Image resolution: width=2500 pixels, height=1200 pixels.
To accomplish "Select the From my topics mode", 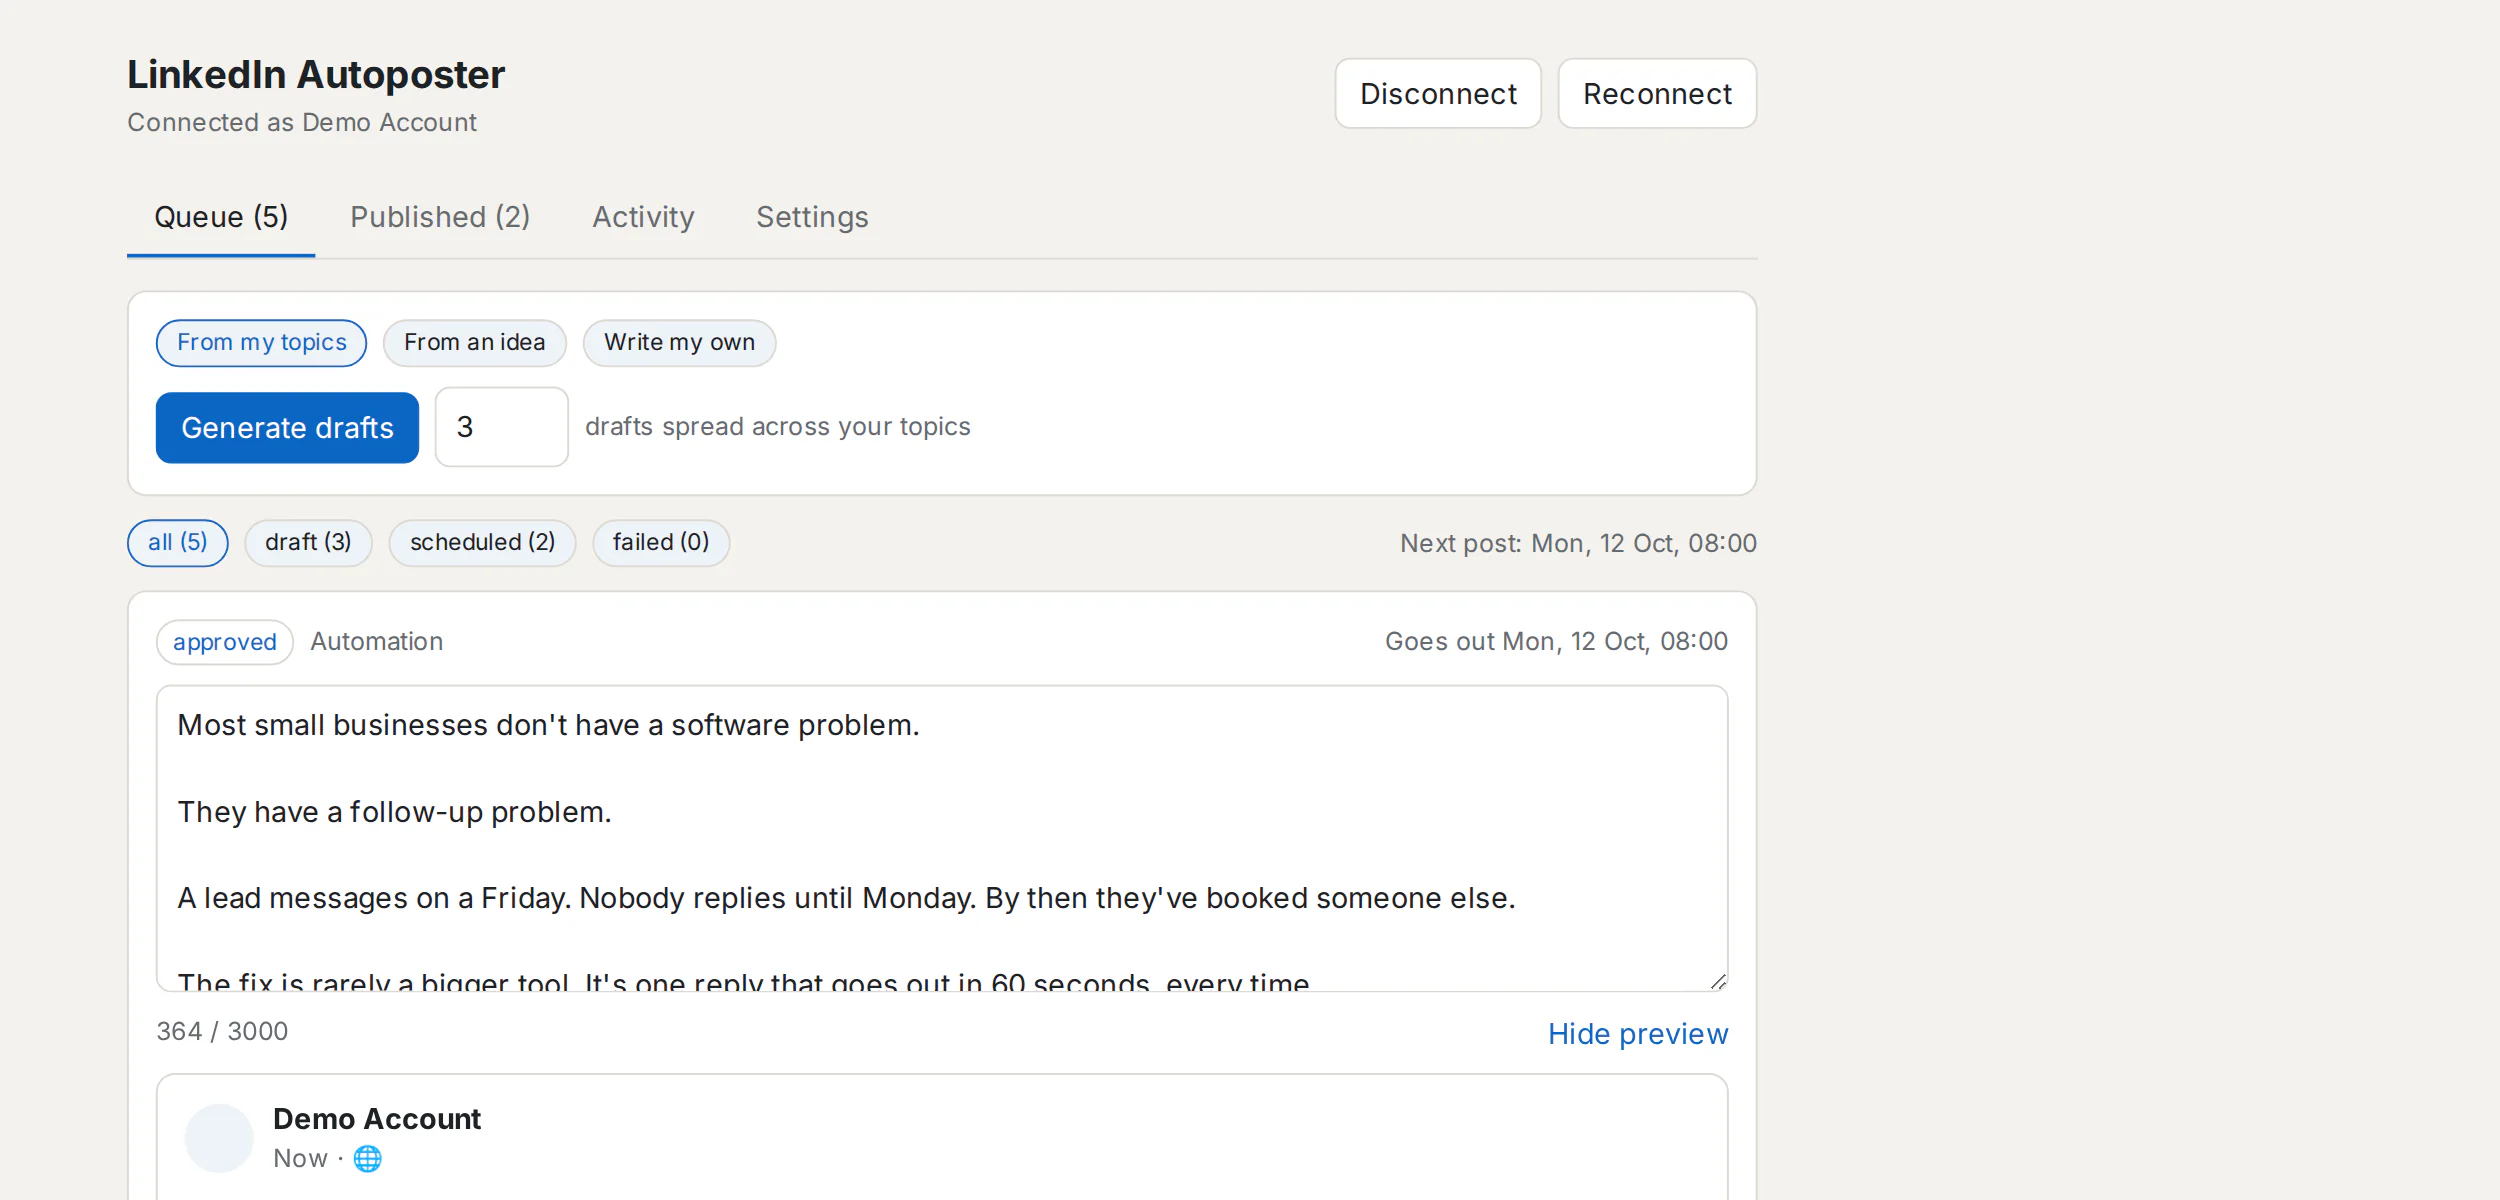I will pos(261,343).
